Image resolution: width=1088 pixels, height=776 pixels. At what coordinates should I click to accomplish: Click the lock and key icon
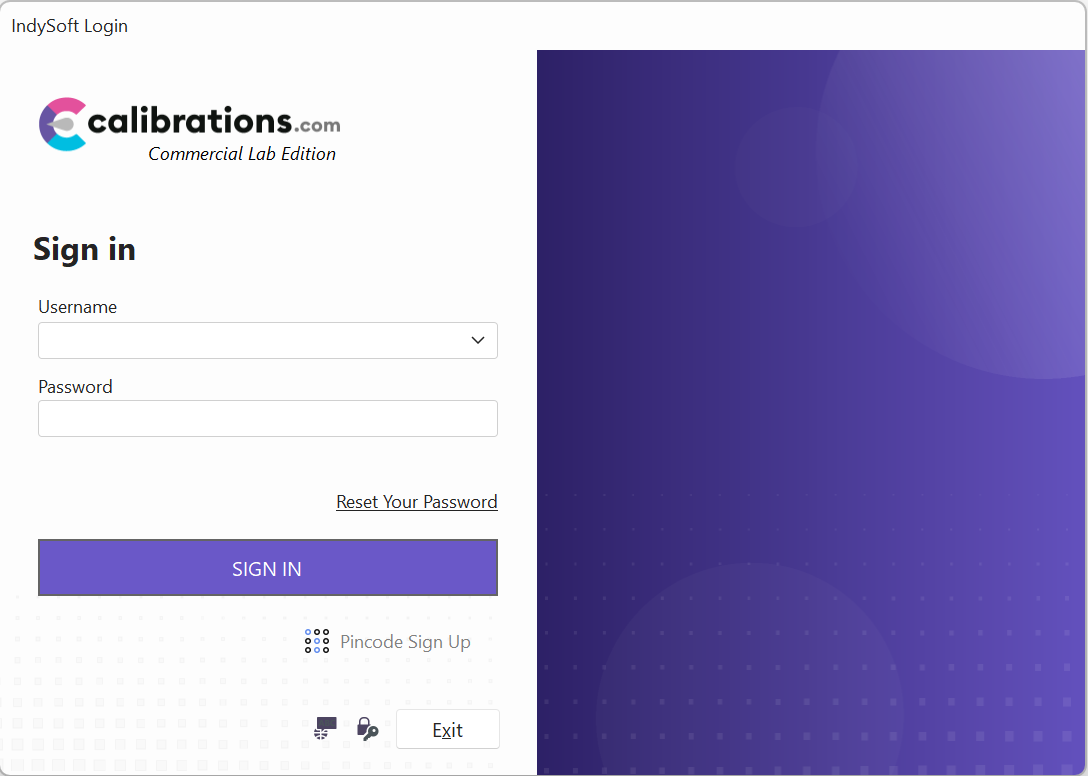(367, 729)
